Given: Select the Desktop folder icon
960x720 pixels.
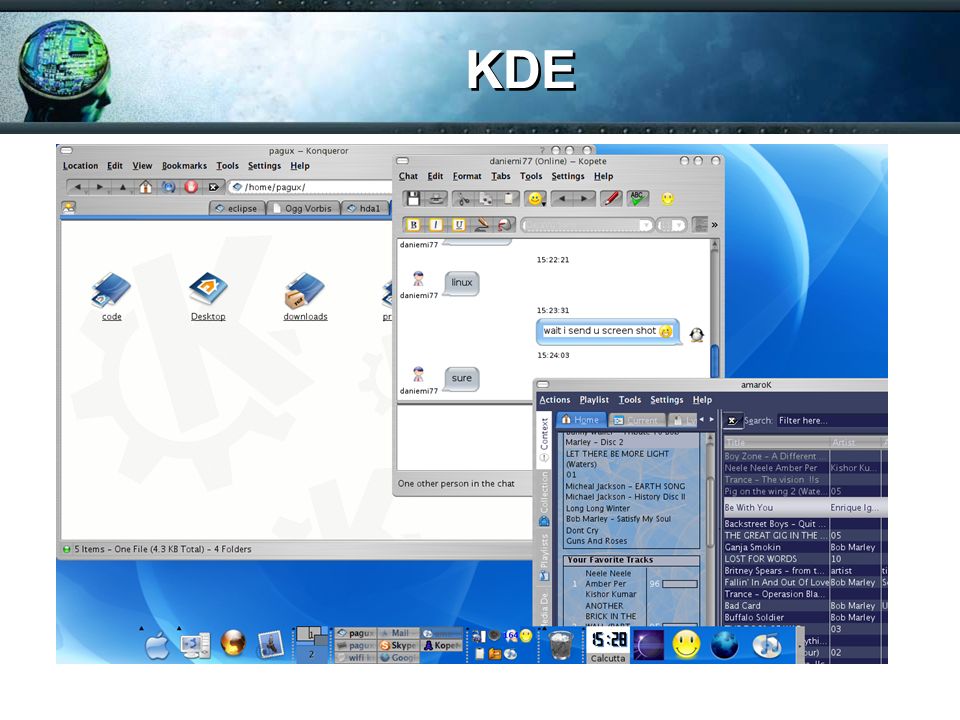Looking at the screenshot, I should click(208, 297).
